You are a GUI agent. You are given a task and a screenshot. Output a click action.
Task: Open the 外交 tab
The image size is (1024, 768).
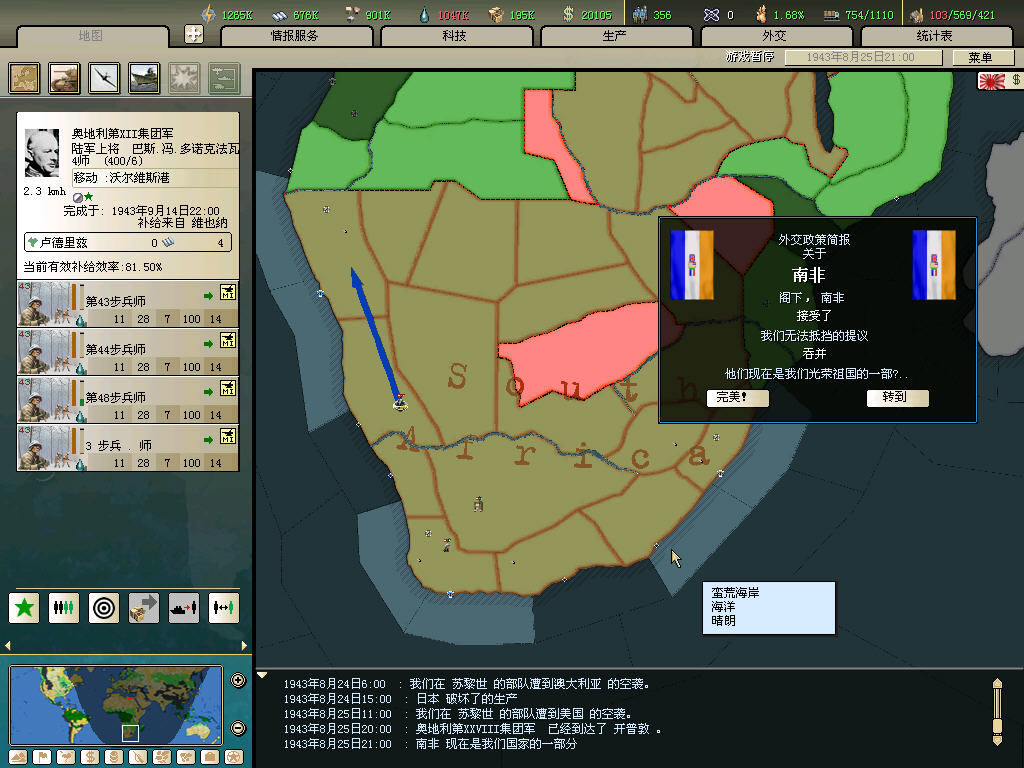pos(776,36)
